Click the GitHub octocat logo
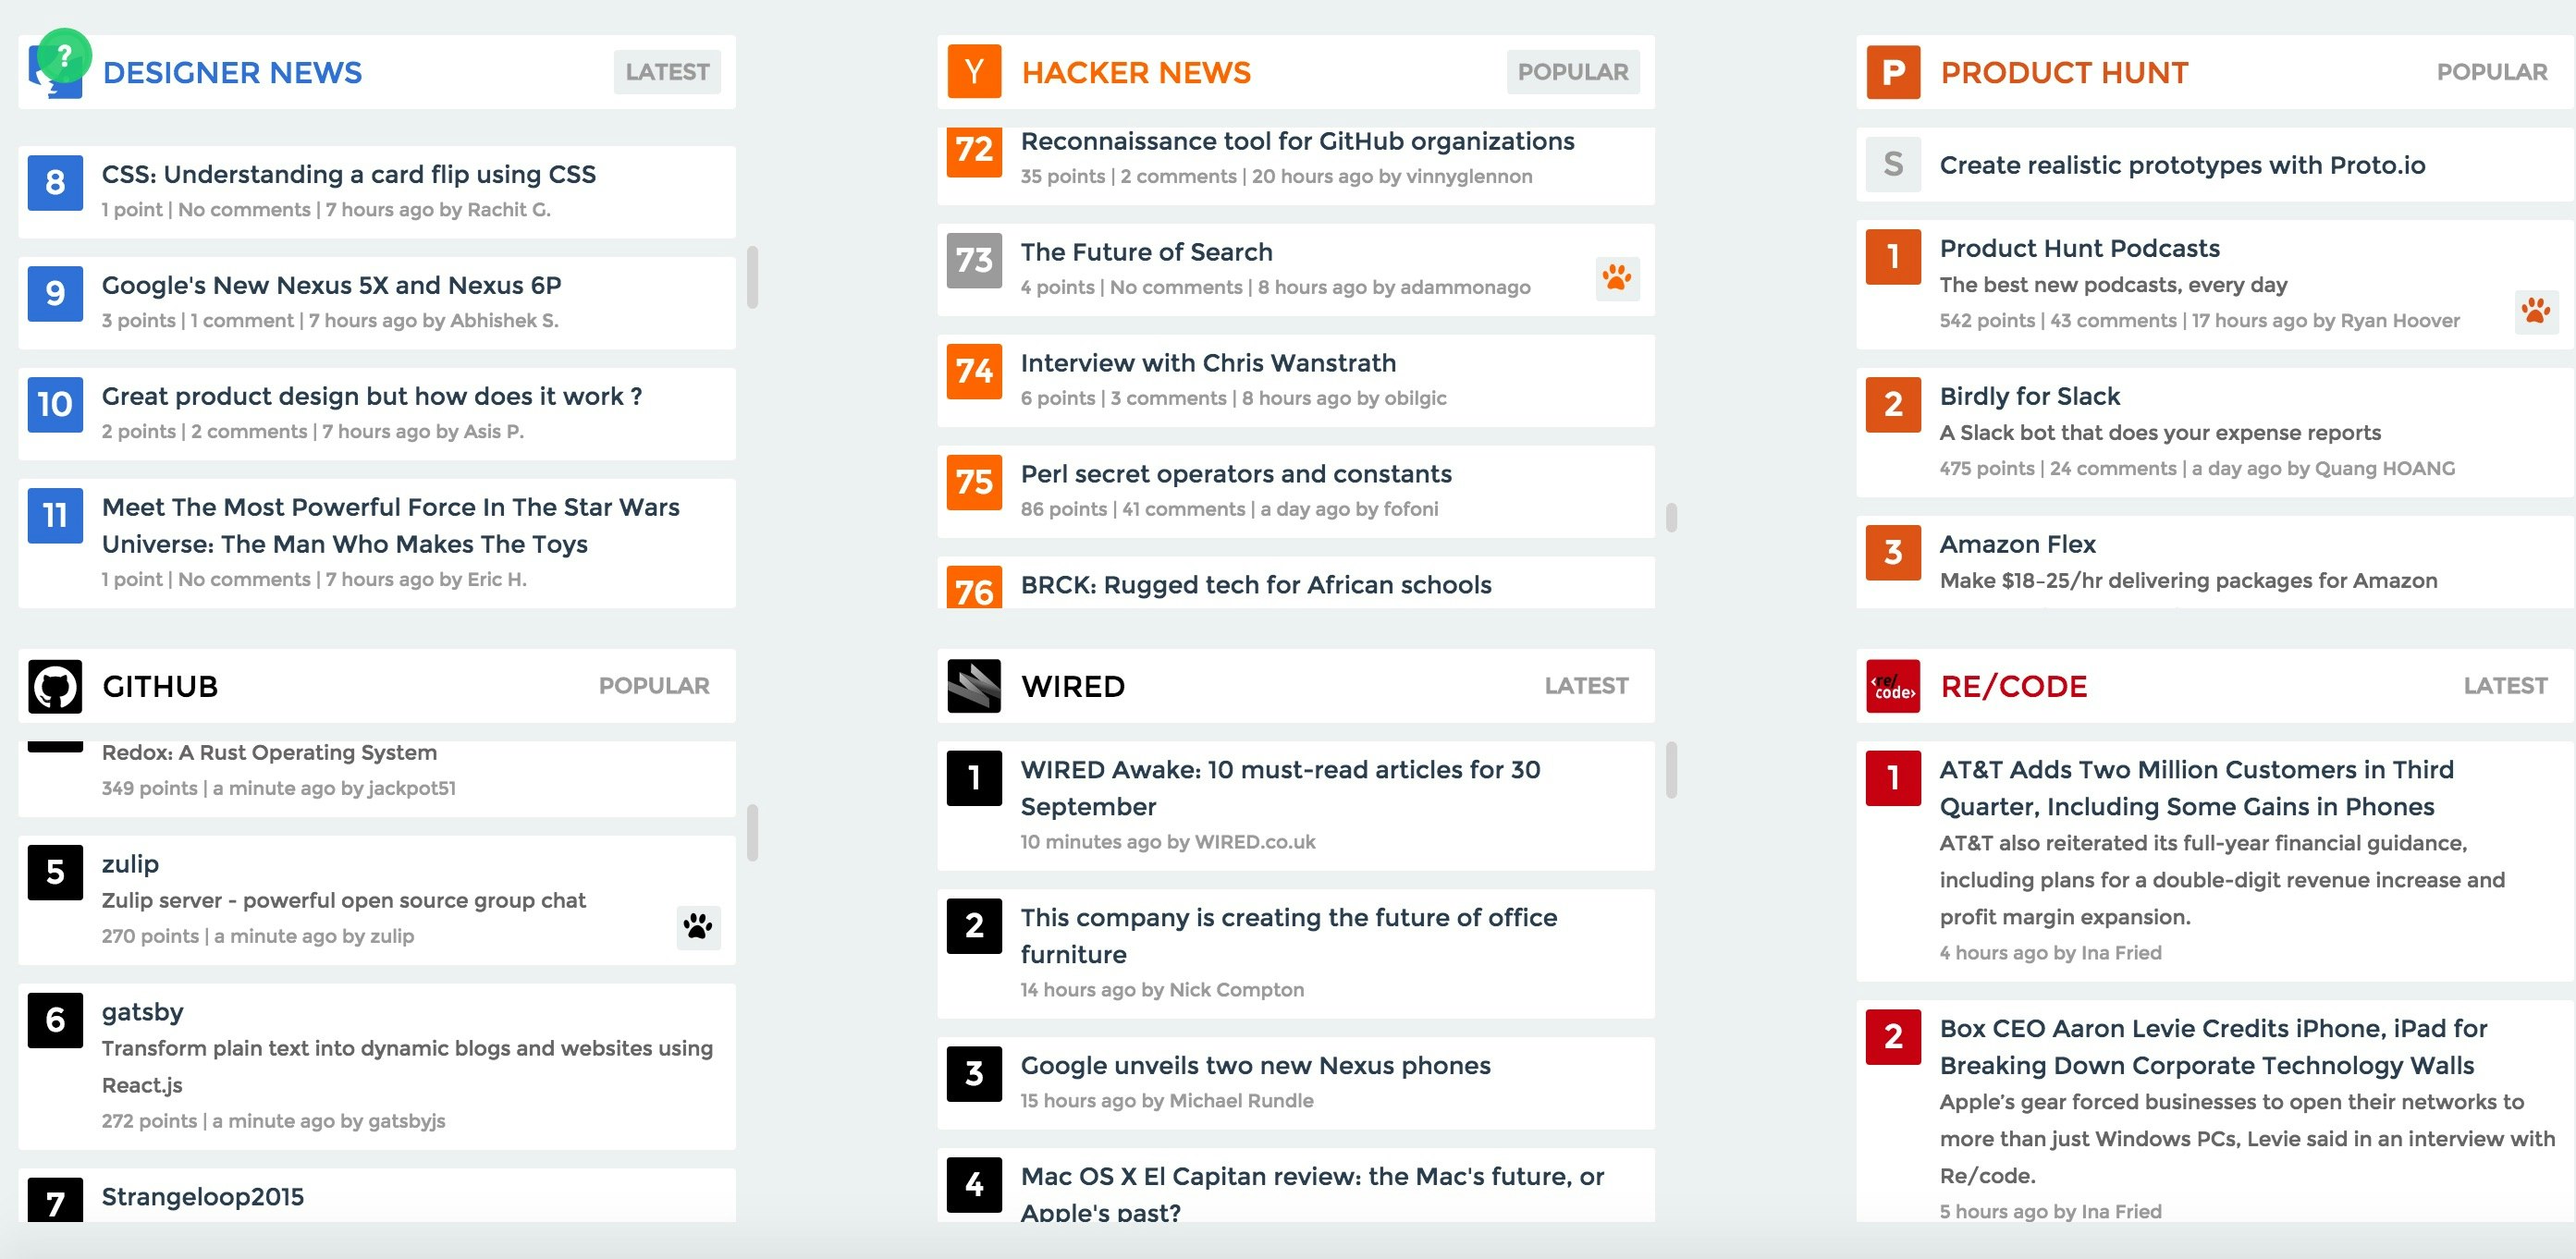The height and width of the screenshot is (1259, 2576). coord(55,686)
